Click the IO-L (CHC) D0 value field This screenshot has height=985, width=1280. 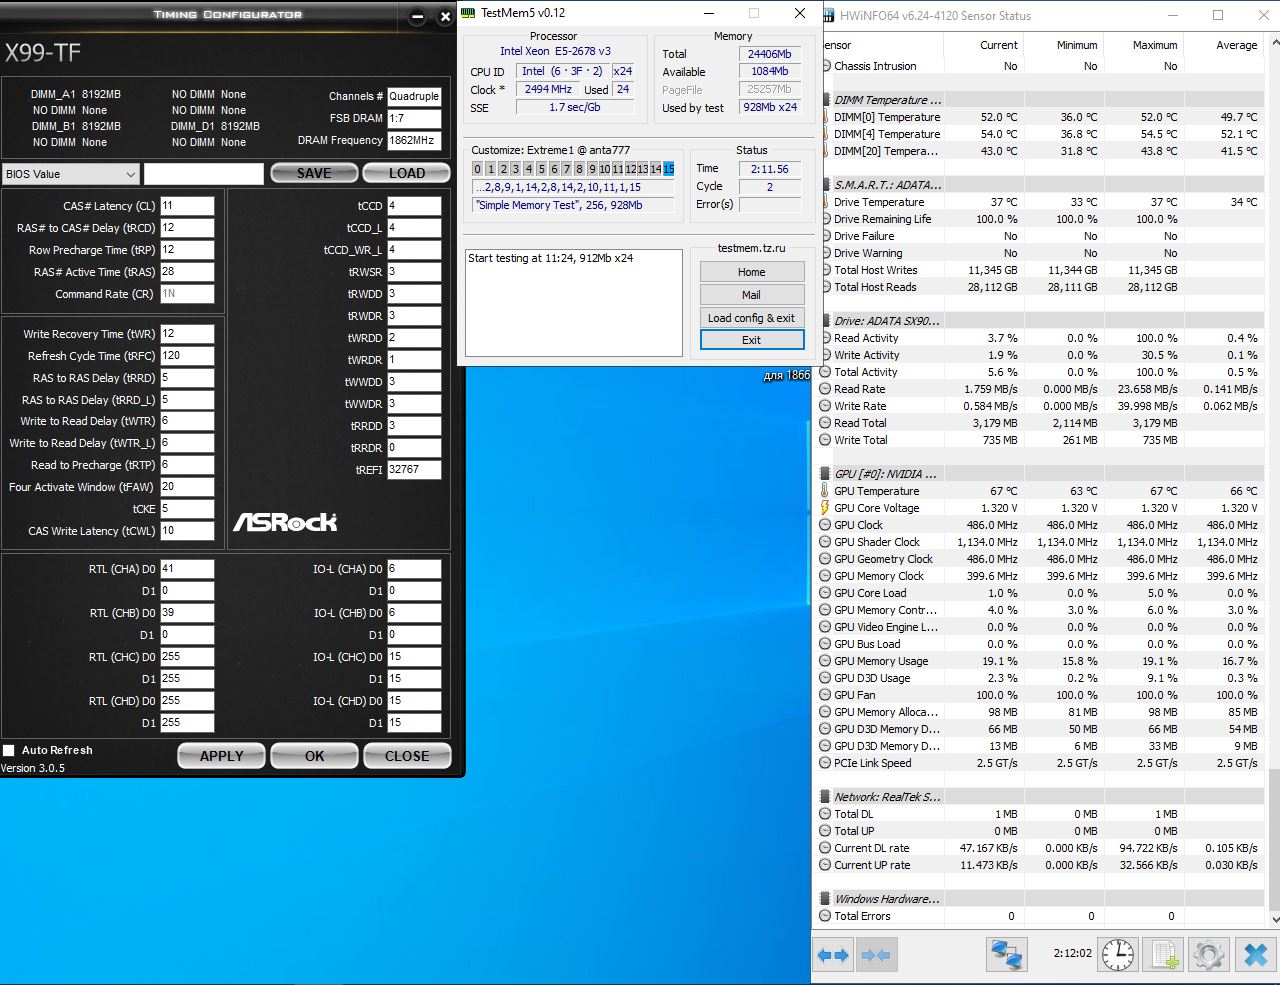click(x=414, y=657)
